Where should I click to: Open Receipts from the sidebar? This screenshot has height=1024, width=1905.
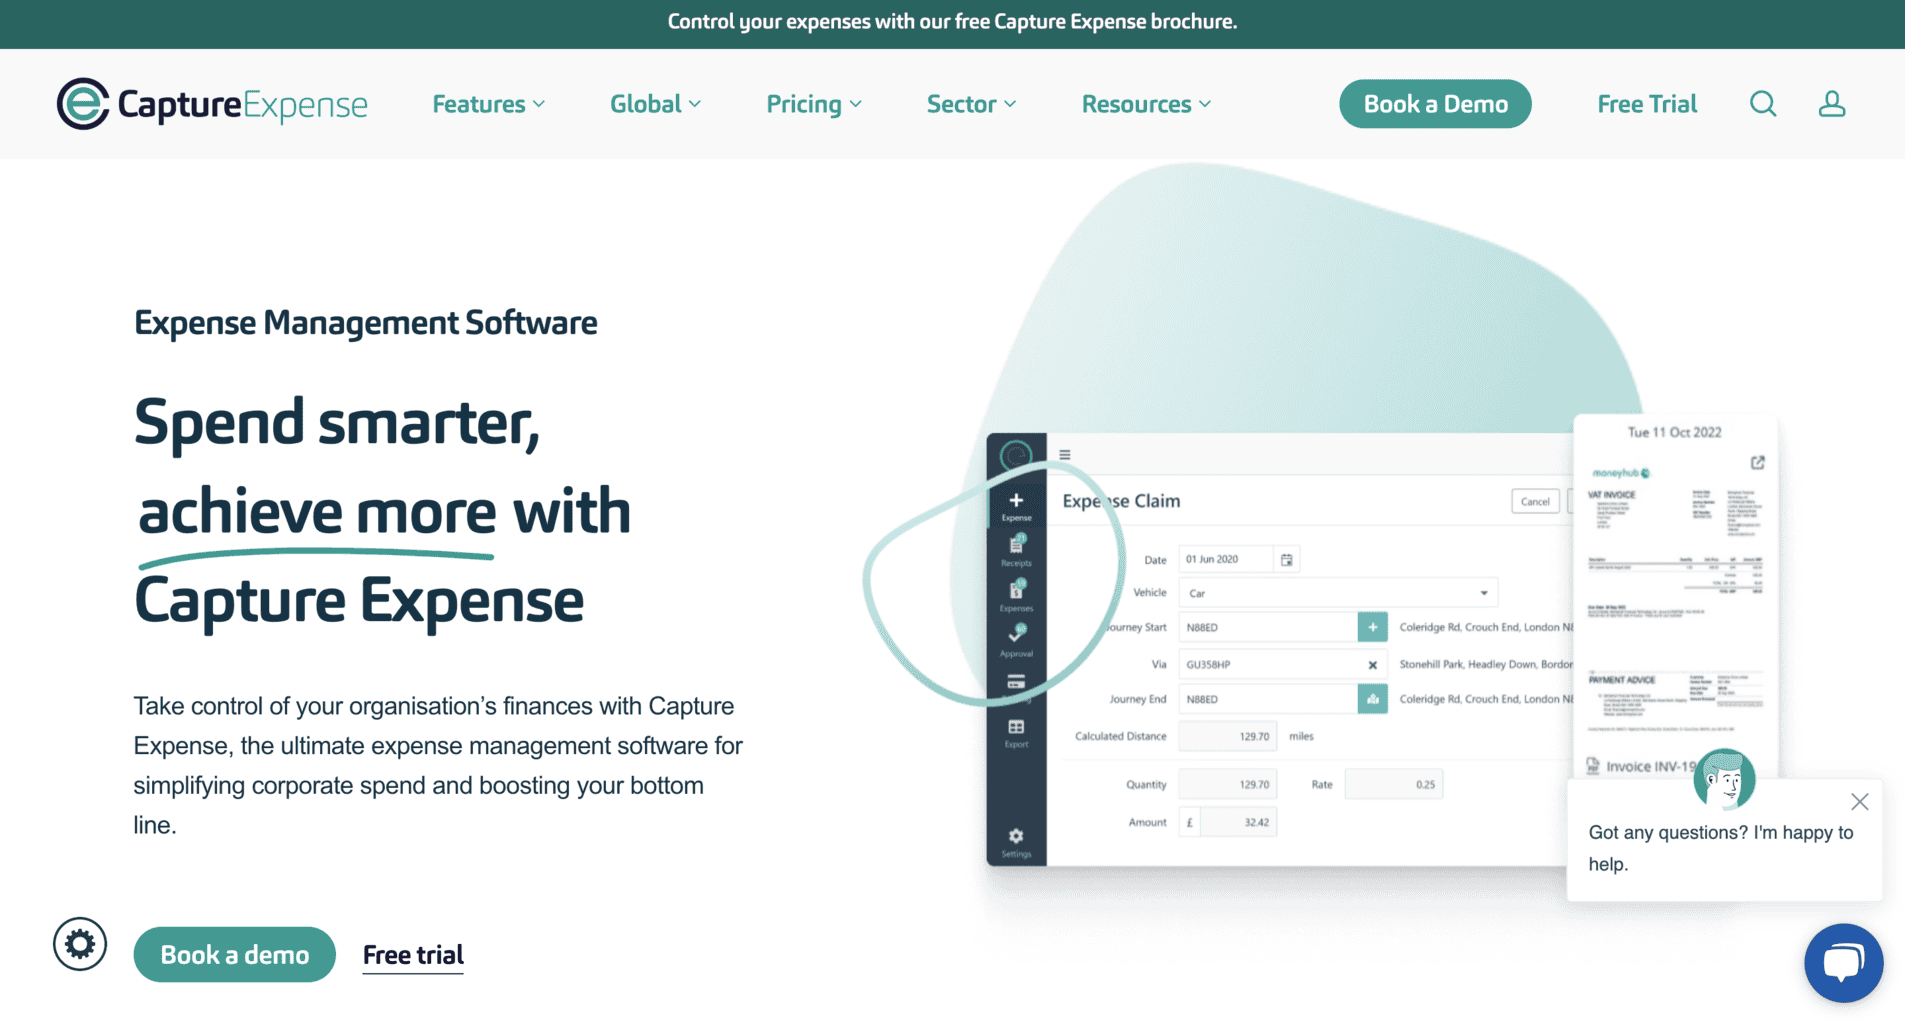pyautogui.click(x=1016, y=551)
